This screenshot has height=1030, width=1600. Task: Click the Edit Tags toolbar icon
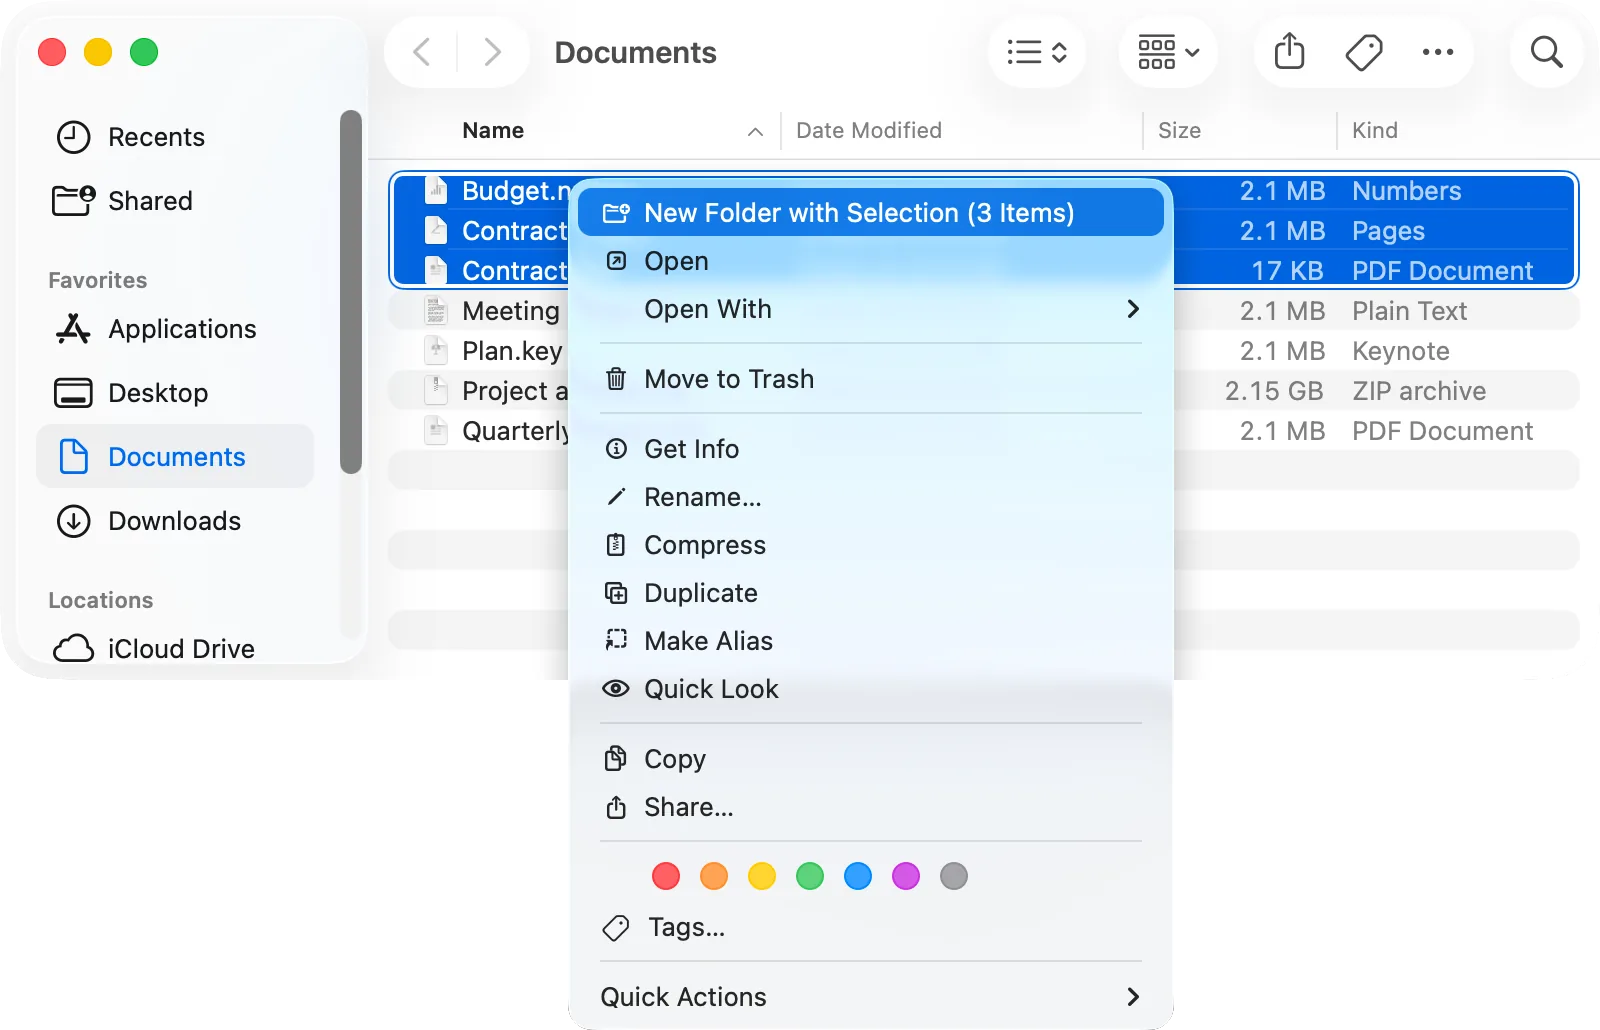[x=1364, y=52]
